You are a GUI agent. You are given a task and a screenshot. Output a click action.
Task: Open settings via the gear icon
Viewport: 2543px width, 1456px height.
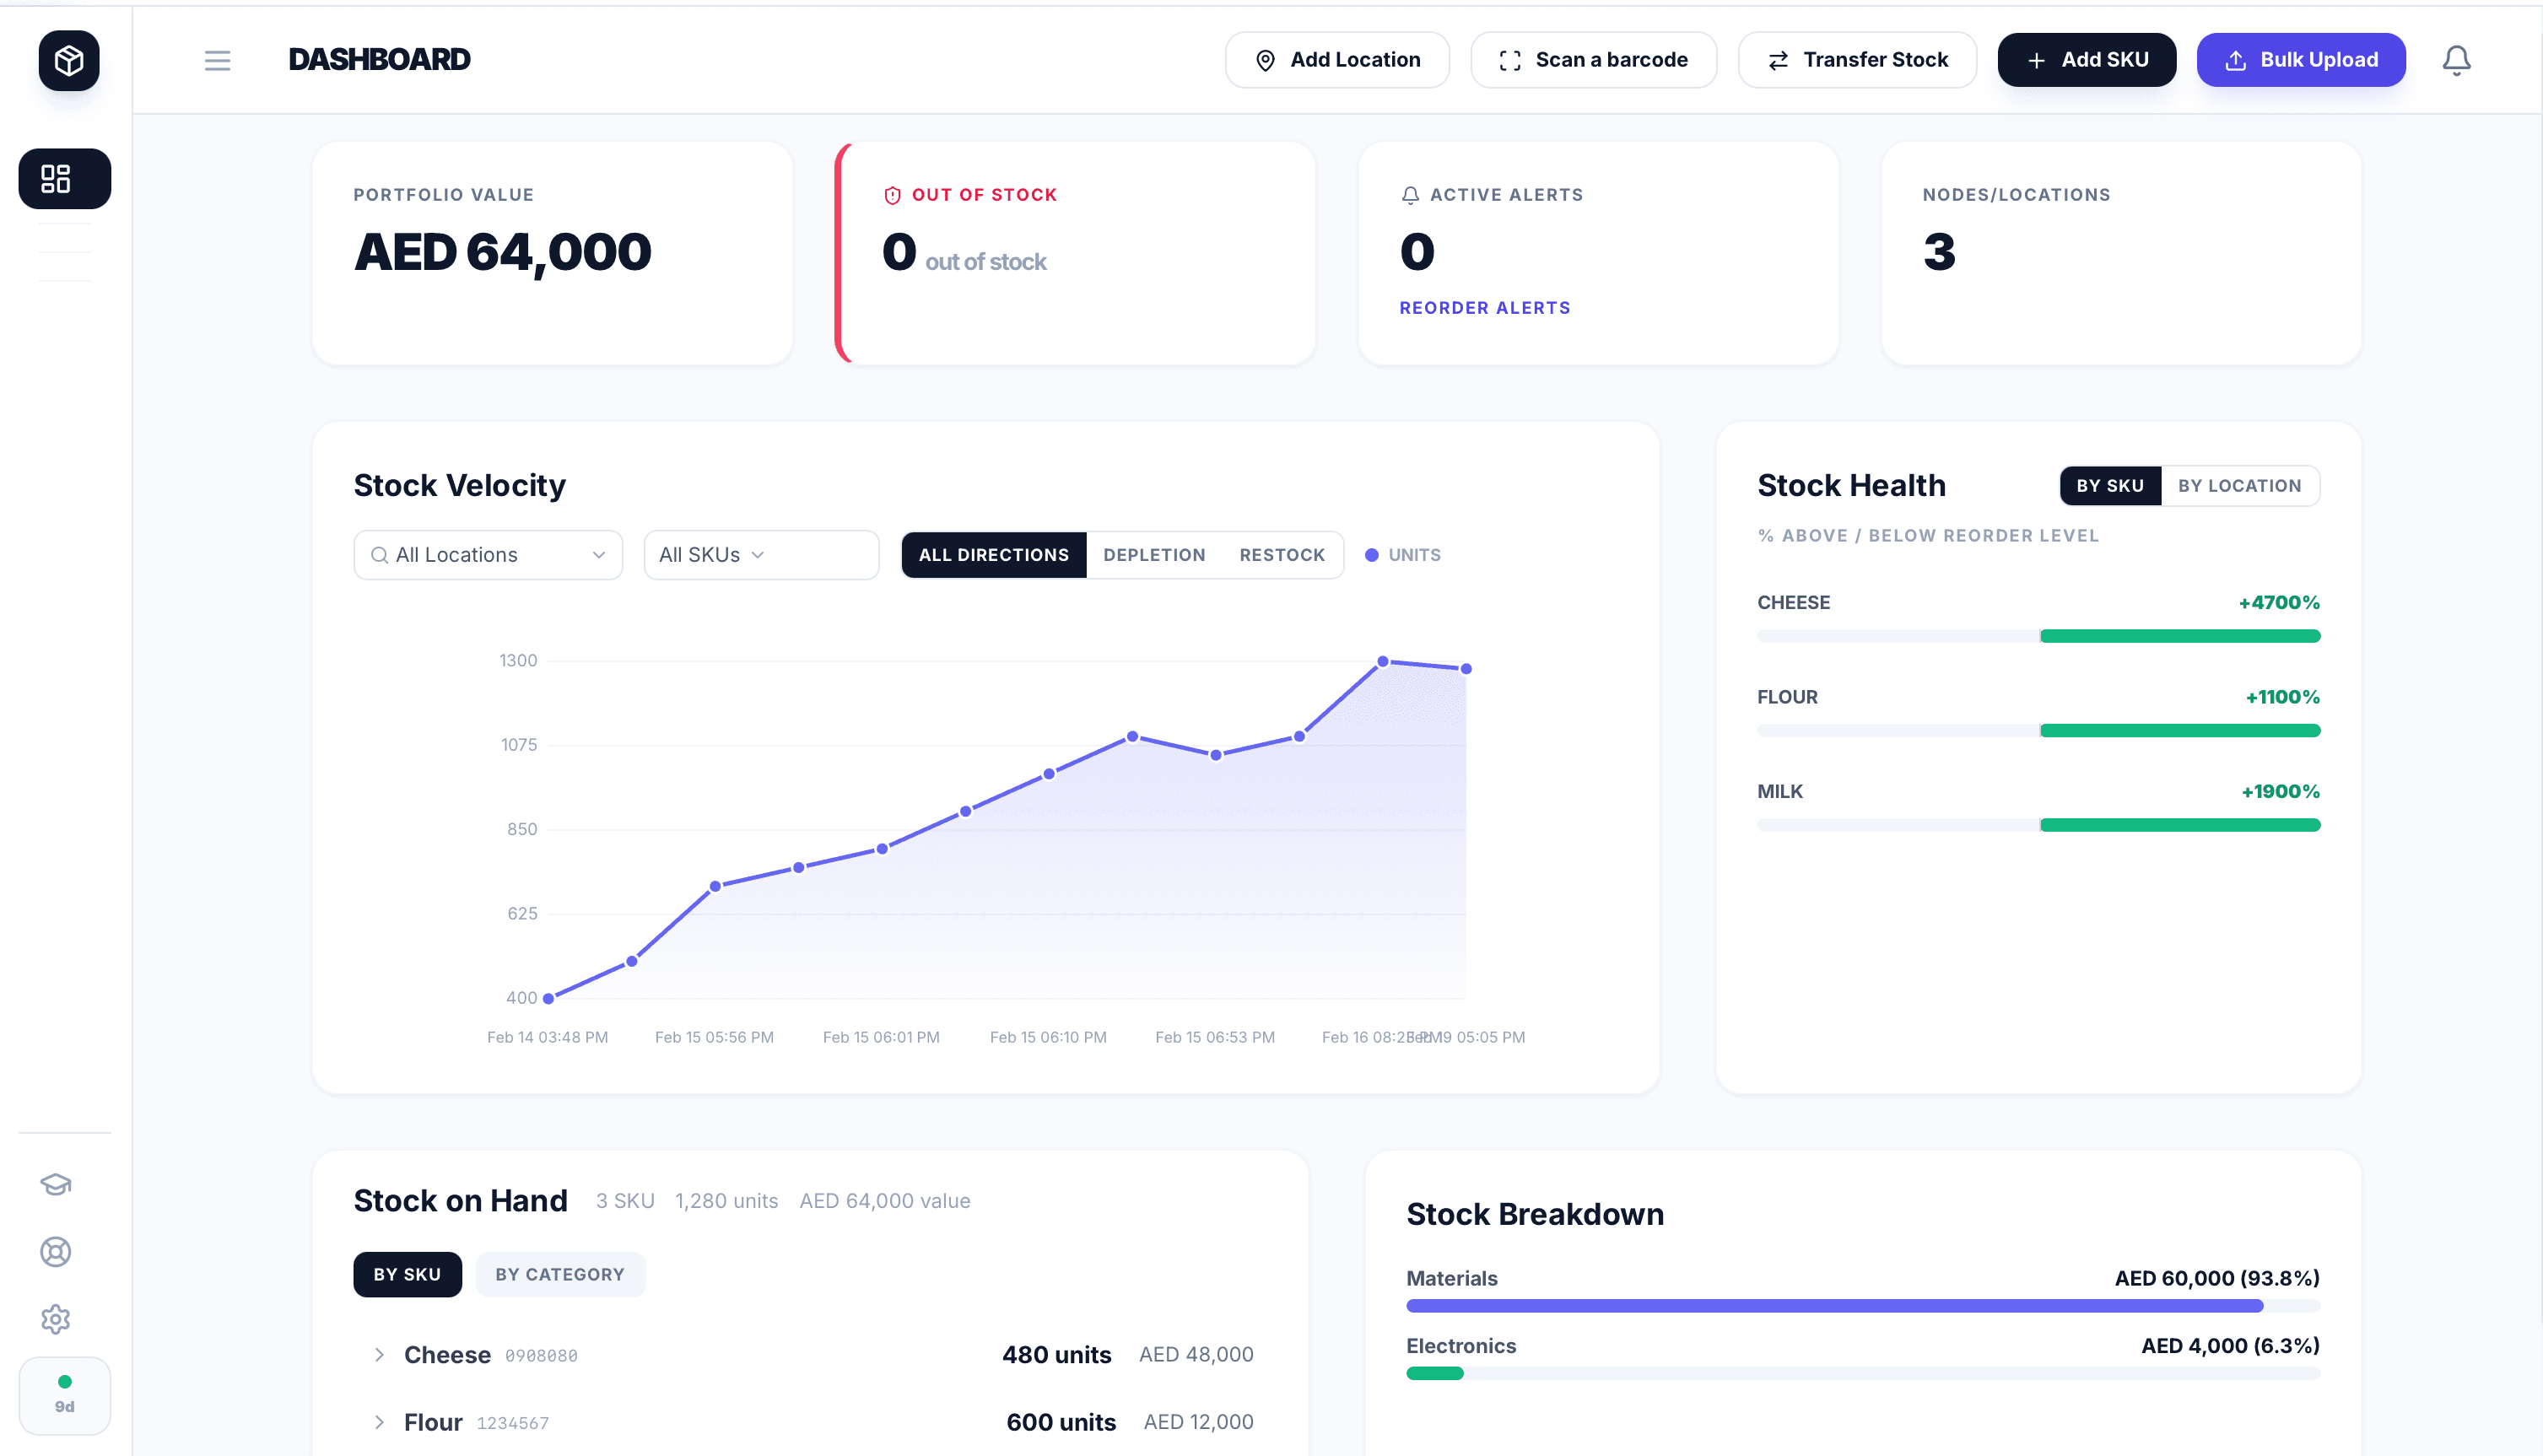55,1319
